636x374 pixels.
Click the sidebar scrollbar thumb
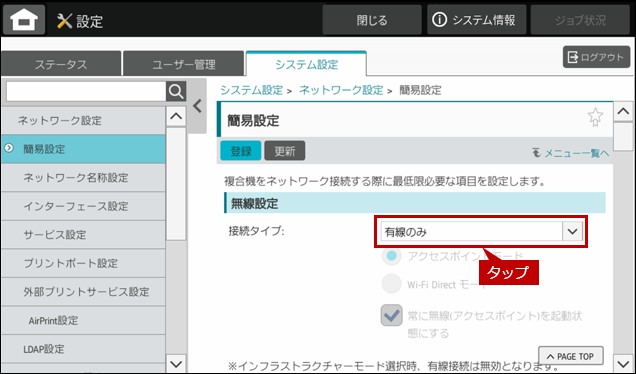176,184
